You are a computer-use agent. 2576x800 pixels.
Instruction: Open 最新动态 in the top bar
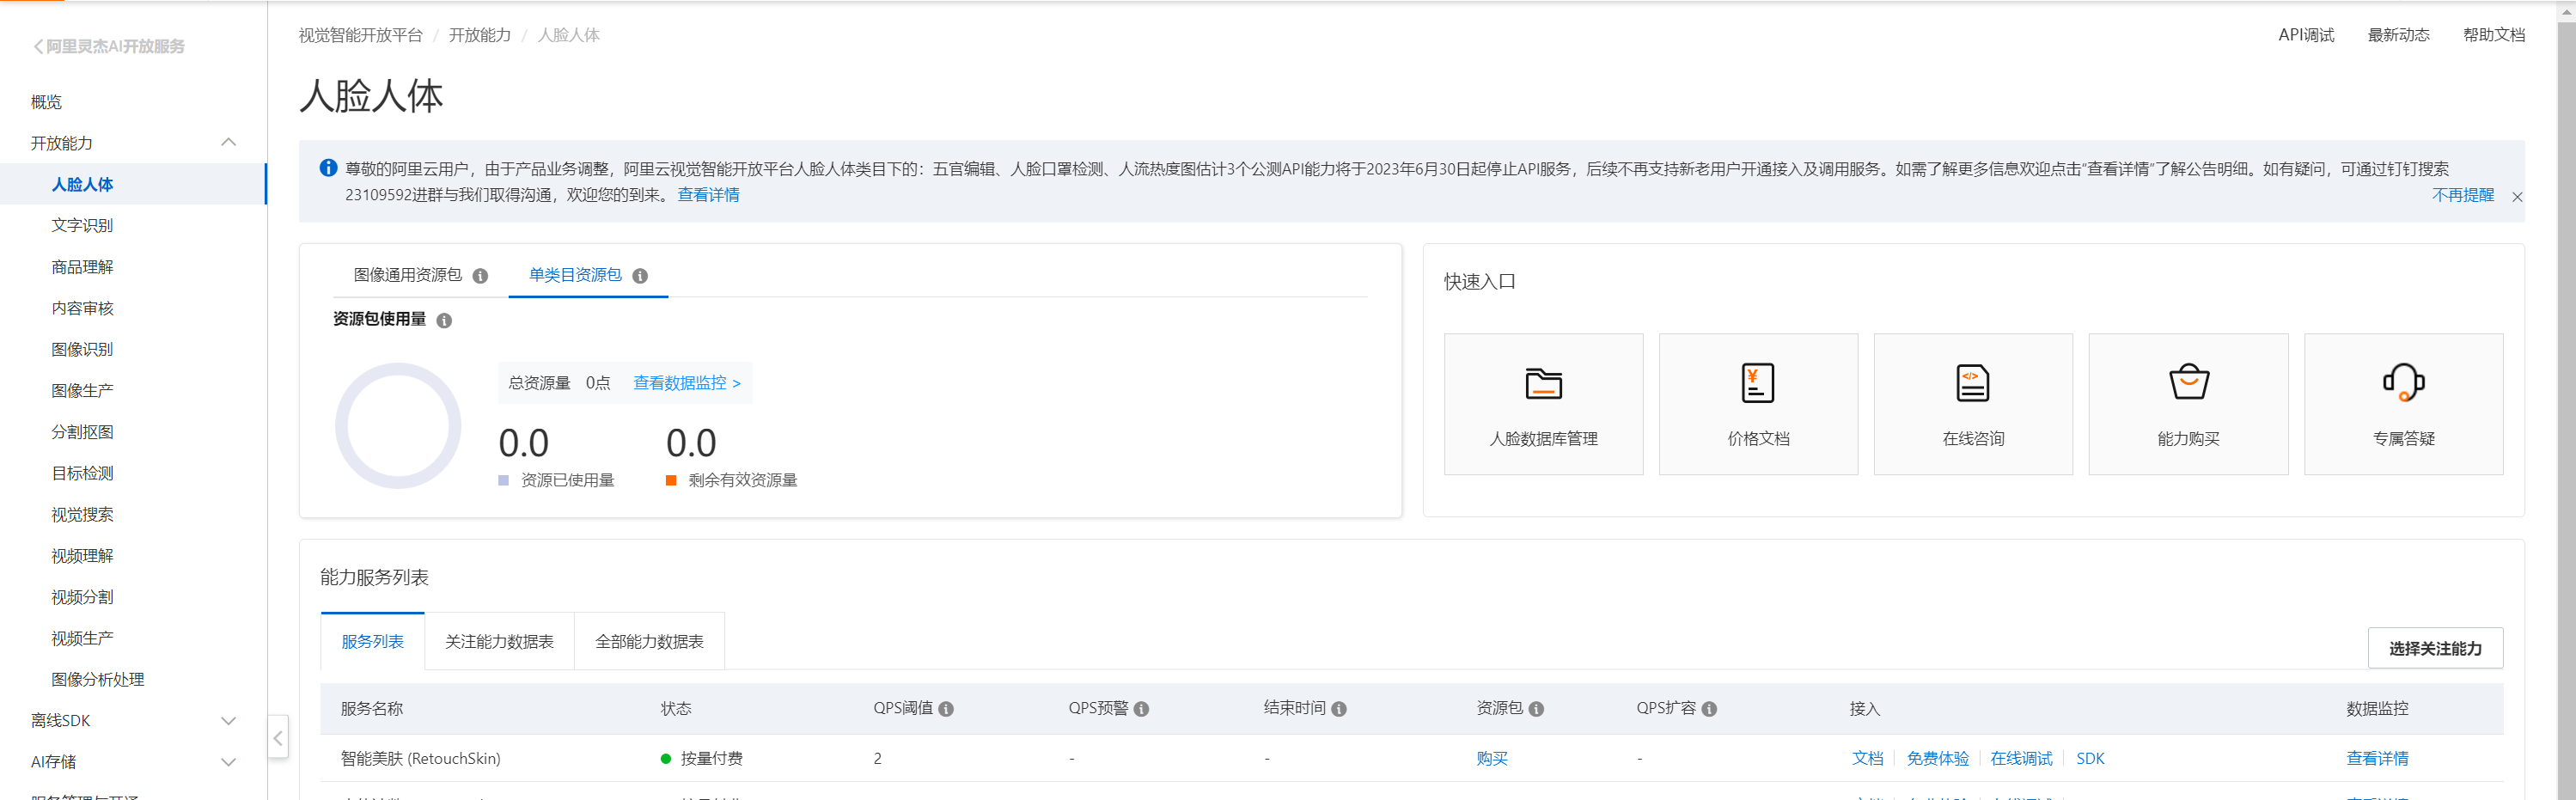pos(2398,35)
